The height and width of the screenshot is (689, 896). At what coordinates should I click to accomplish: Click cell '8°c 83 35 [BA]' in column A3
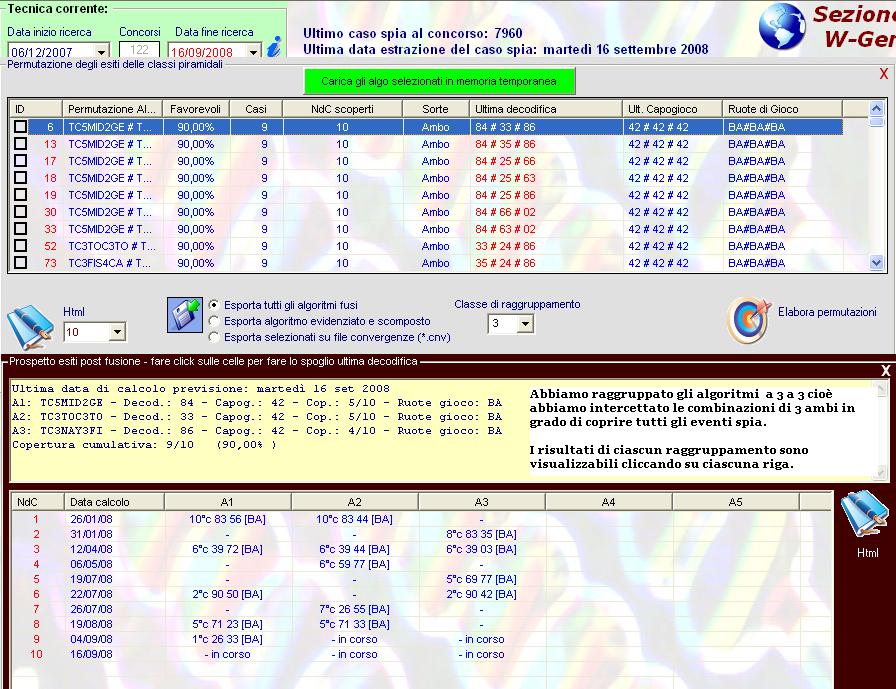coord(481,534)
